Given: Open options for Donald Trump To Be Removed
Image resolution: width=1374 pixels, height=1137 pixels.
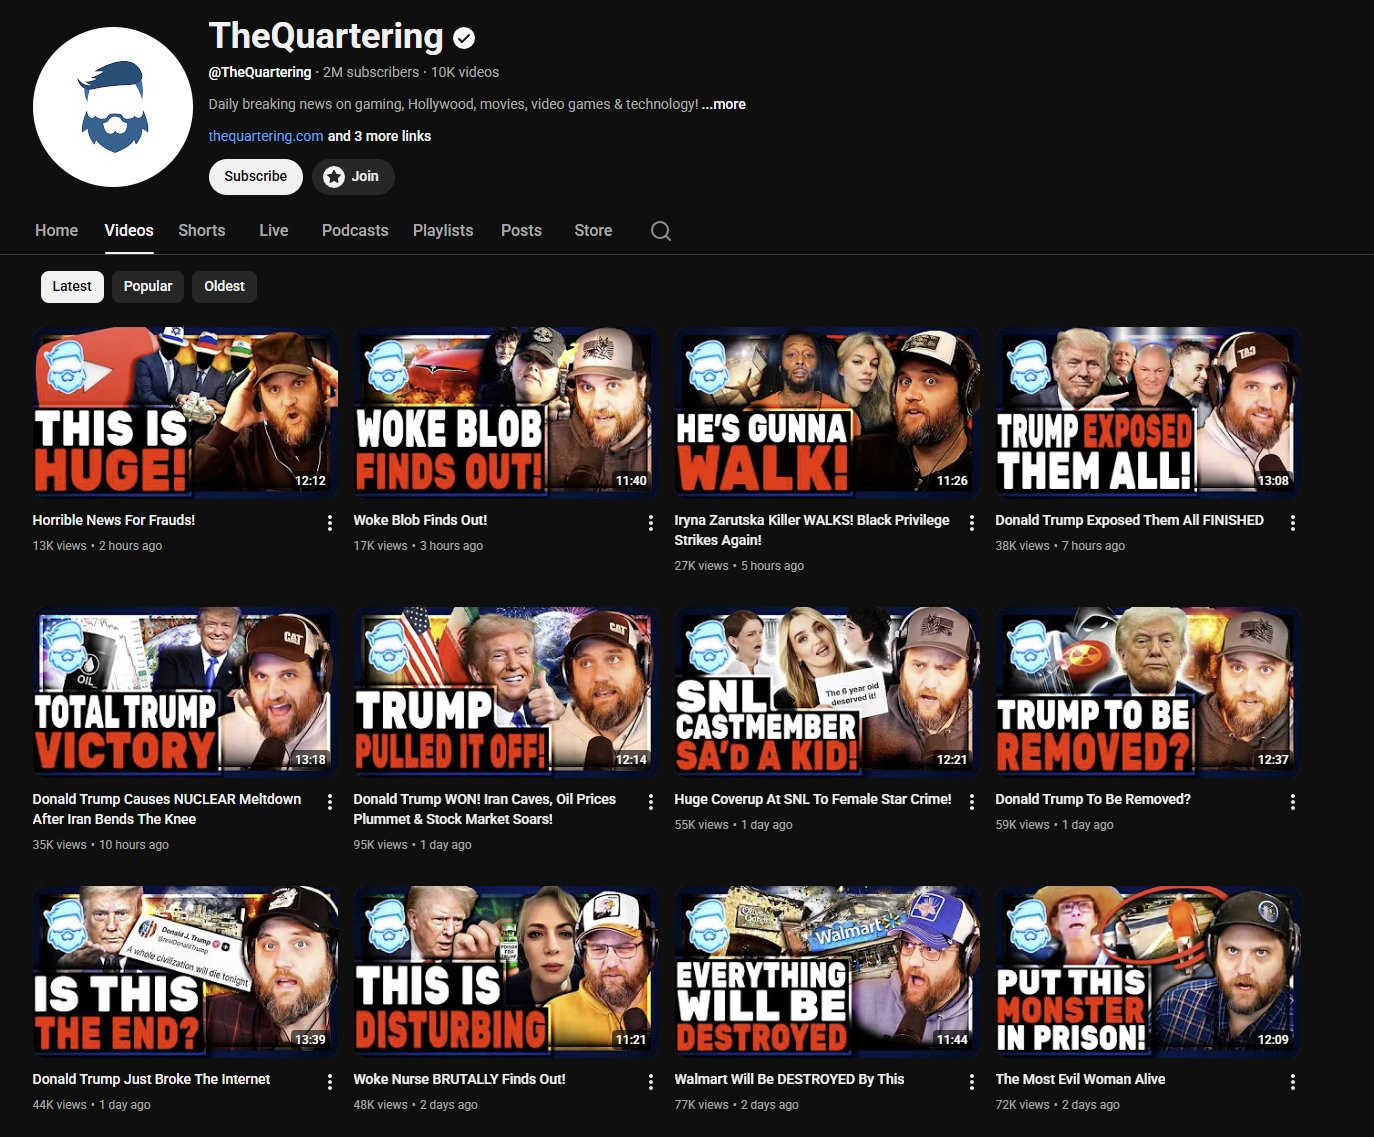Looking at the screenshot, I should (x=1292, y=802).
